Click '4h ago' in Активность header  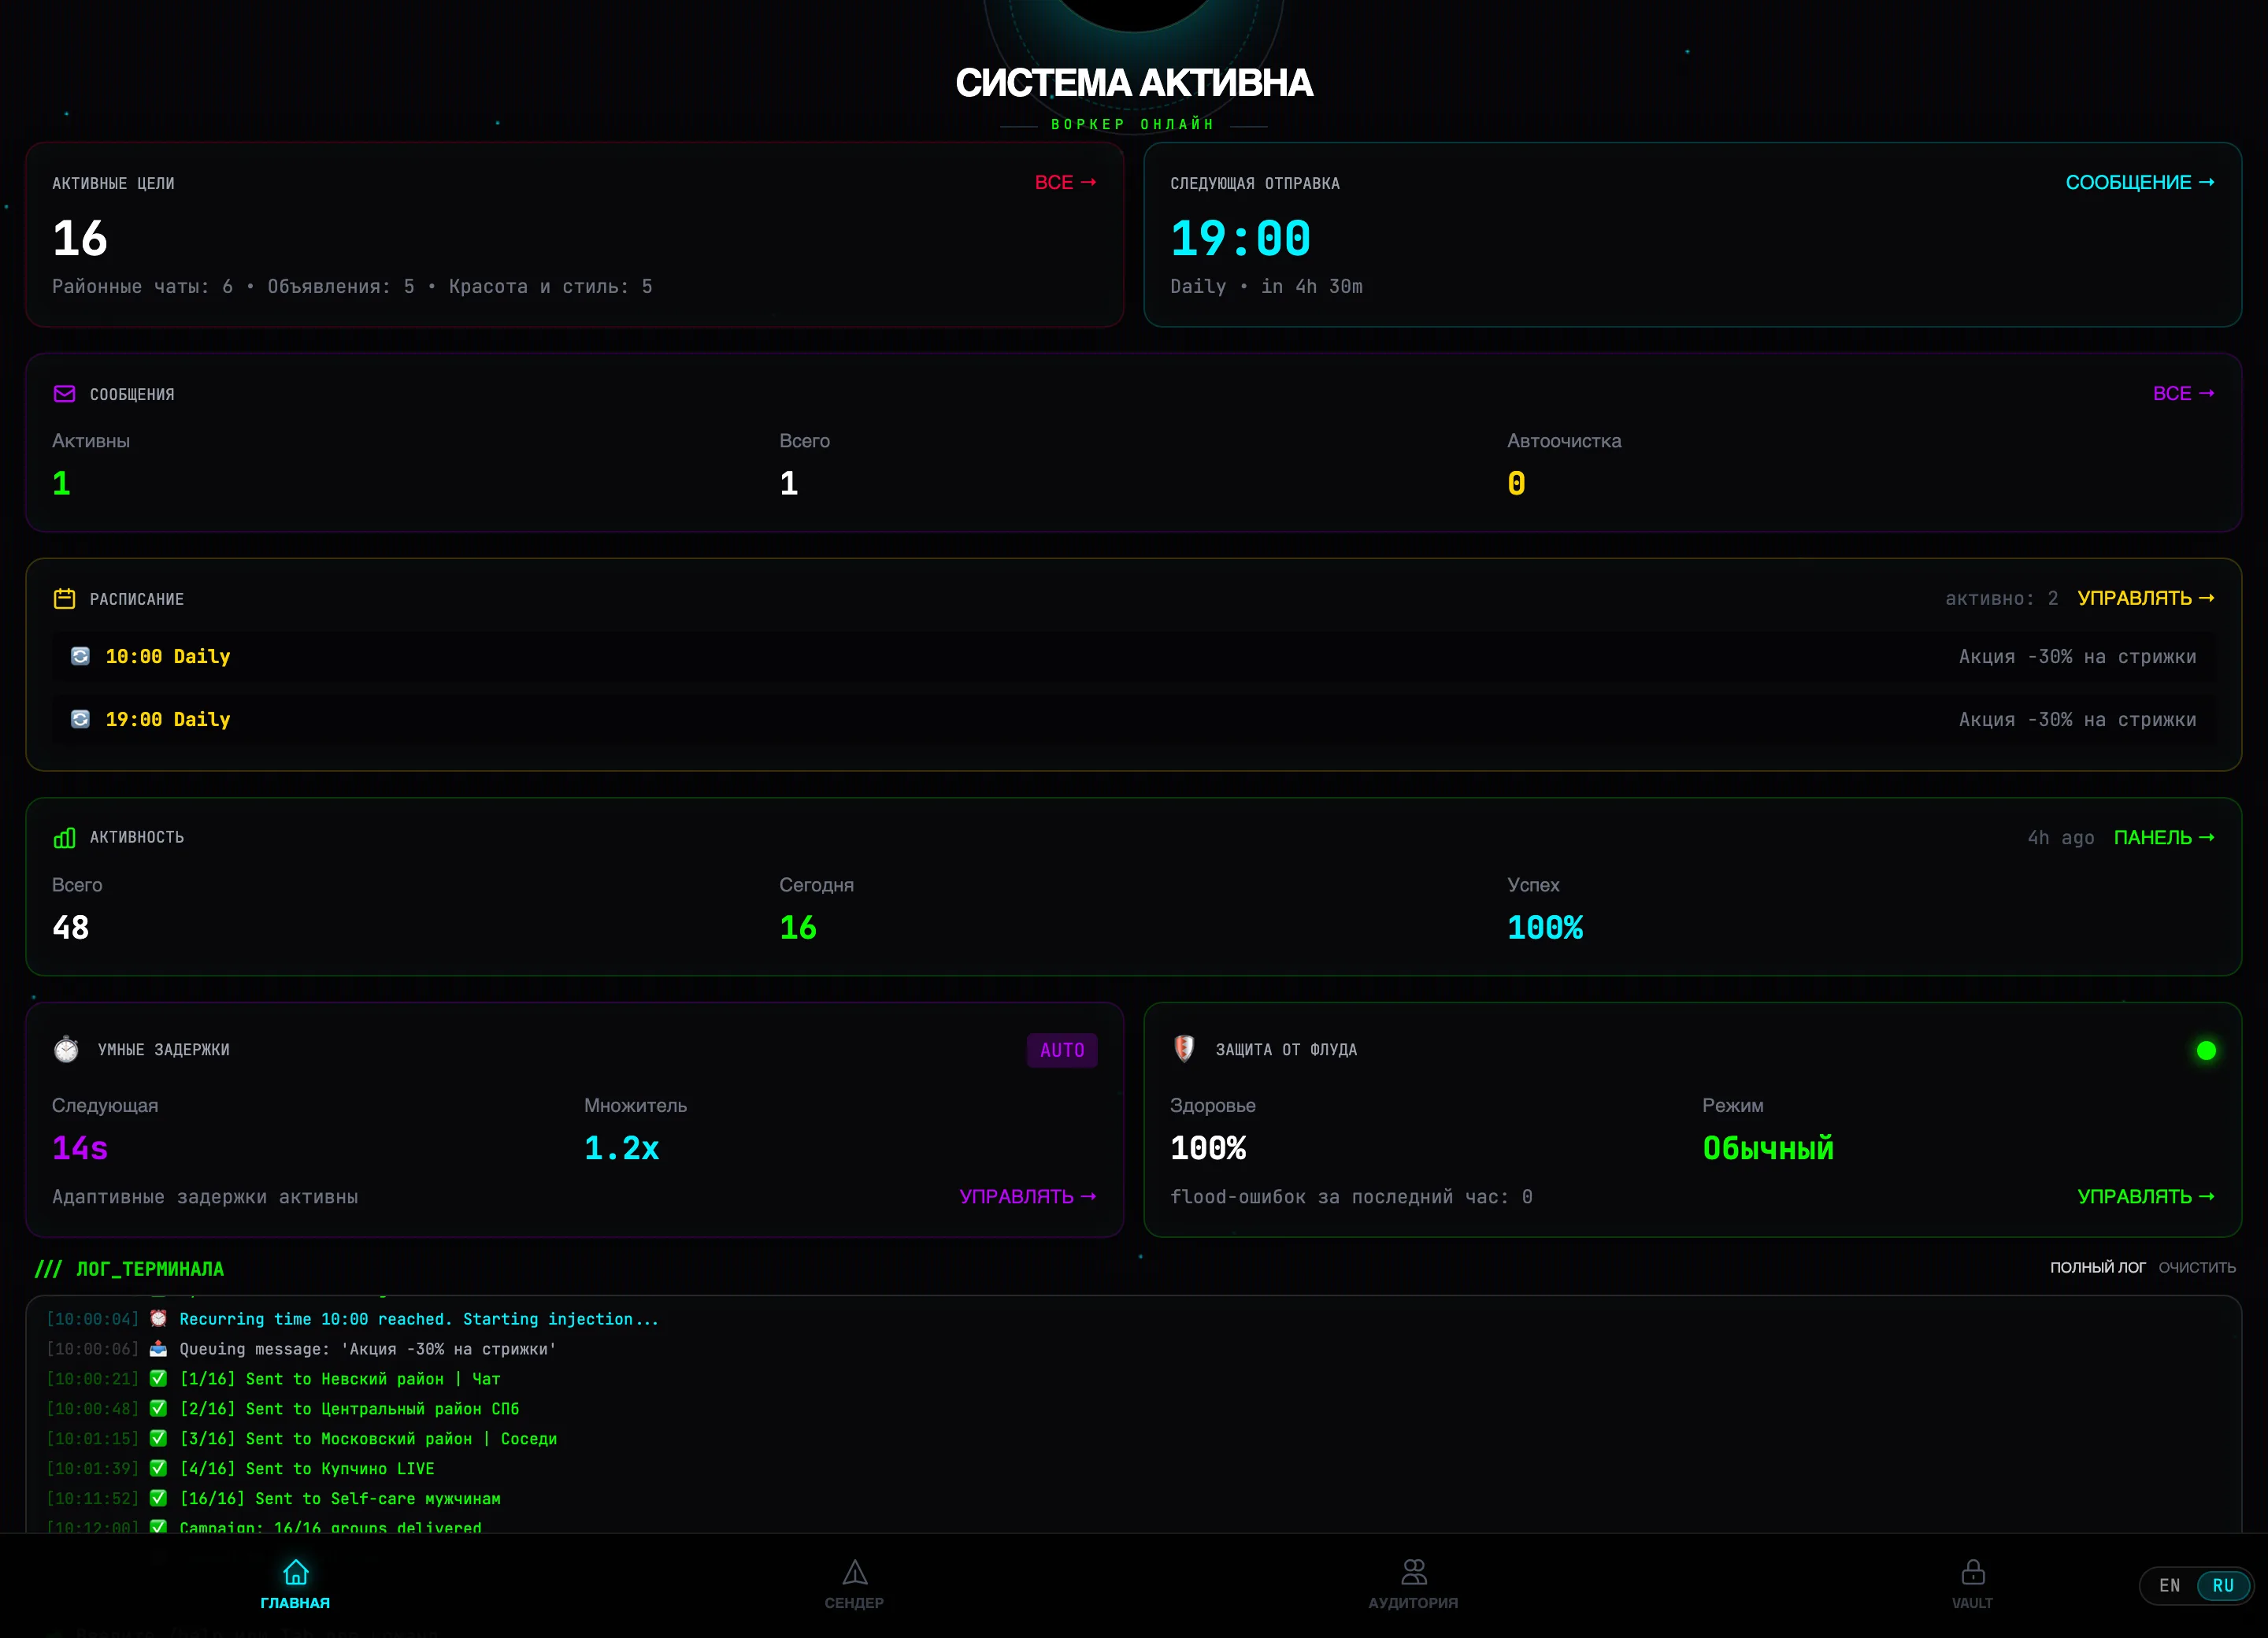pyautogui.click(x=2060, y=838)
